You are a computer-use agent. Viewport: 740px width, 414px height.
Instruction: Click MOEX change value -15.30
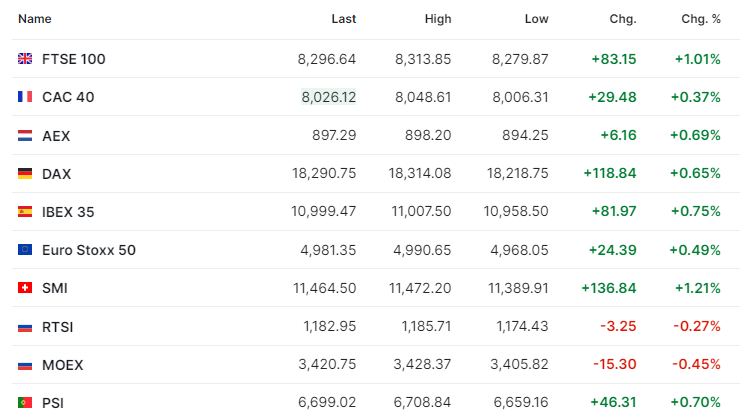615,364
